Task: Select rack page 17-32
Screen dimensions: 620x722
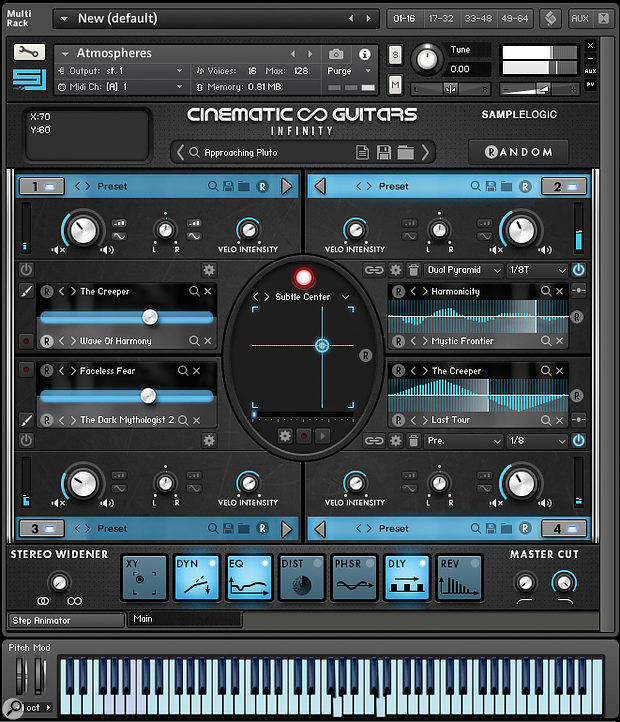Action: 441,18
